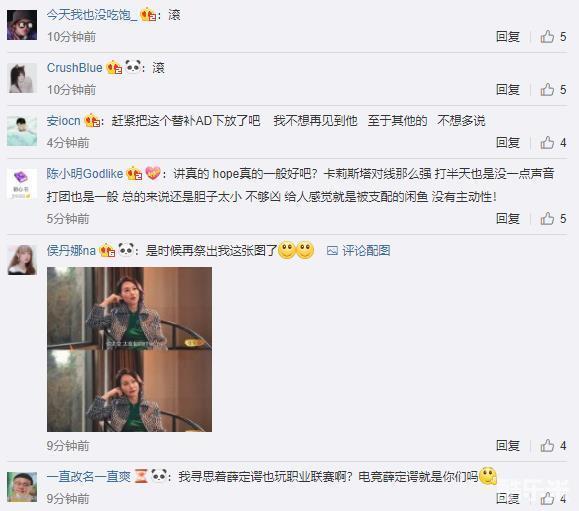The height and width of the screenshot is (511, 579).
Task: Open the username 一直改名一直爽 profile
Action: point(89,476)
